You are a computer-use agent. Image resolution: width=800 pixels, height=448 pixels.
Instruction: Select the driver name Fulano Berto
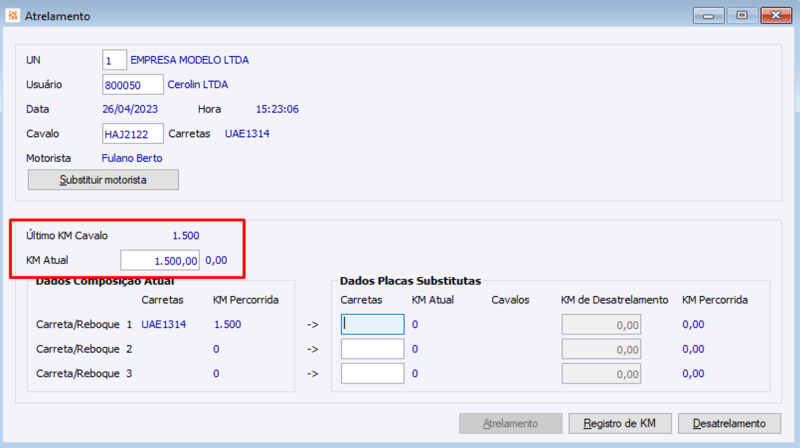[132, 158]
